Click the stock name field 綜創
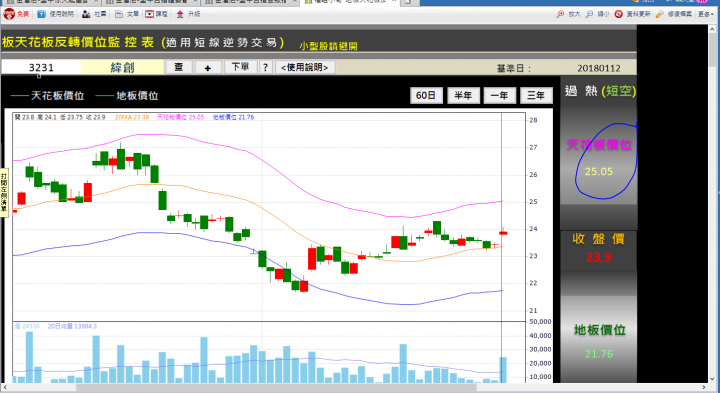Image resolution: width=720 pixels, height=393 pixels. (123, 67)
